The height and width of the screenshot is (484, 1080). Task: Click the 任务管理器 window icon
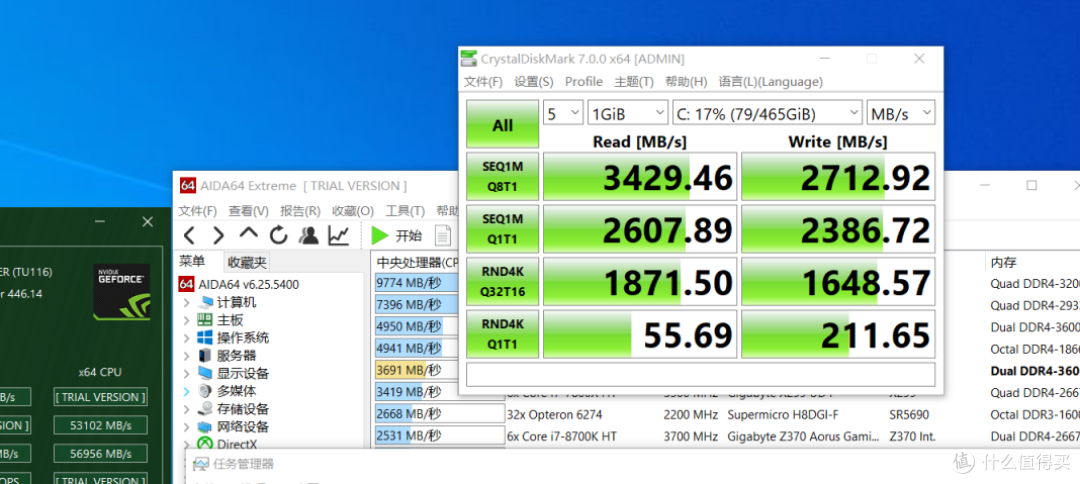[x=201, y=464]
